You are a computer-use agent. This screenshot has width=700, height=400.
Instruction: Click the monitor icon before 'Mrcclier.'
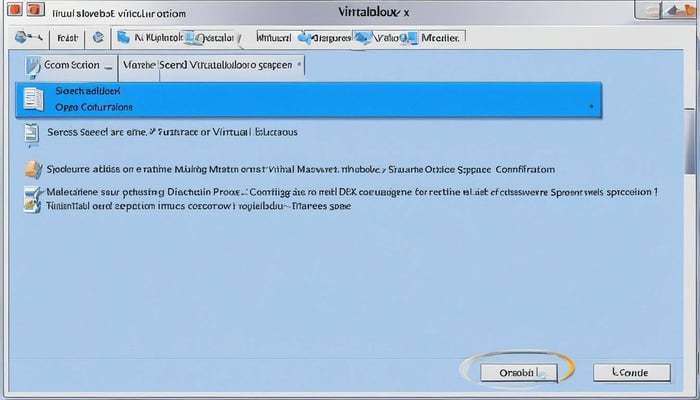coord(411,38)
